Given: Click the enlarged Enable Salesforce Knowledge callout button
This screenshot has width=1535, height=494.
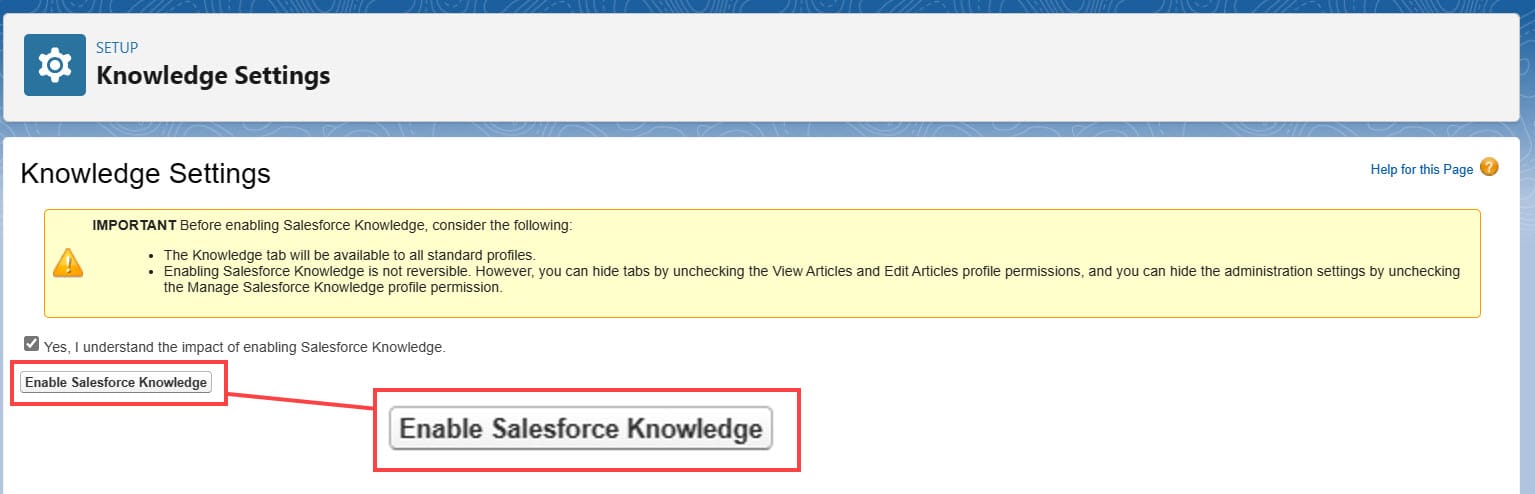Looking at the screenshot, I should (x=581, y=429).
